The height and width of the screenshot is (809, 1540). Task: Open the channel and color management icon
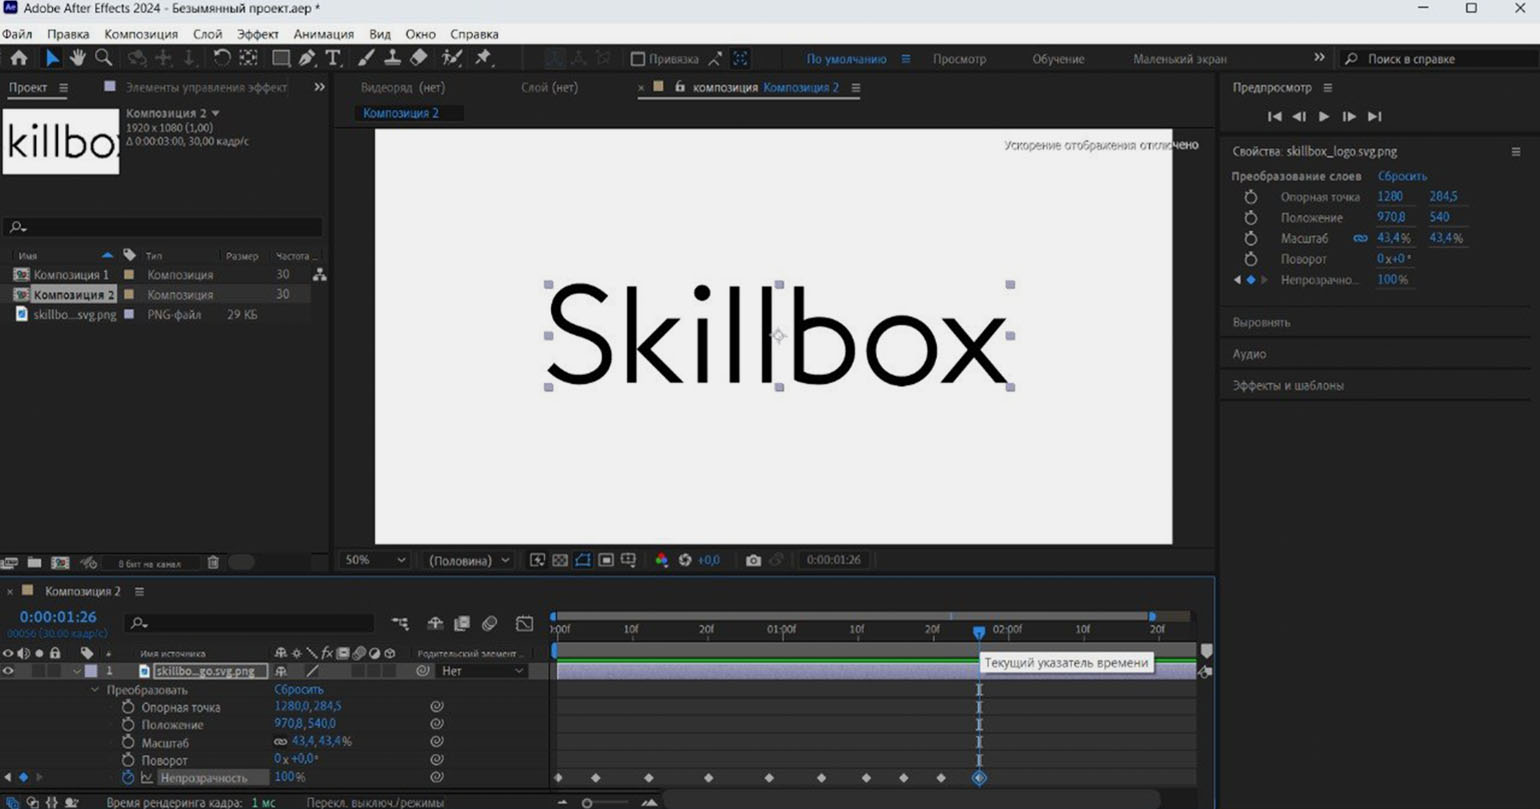(661, 560)
